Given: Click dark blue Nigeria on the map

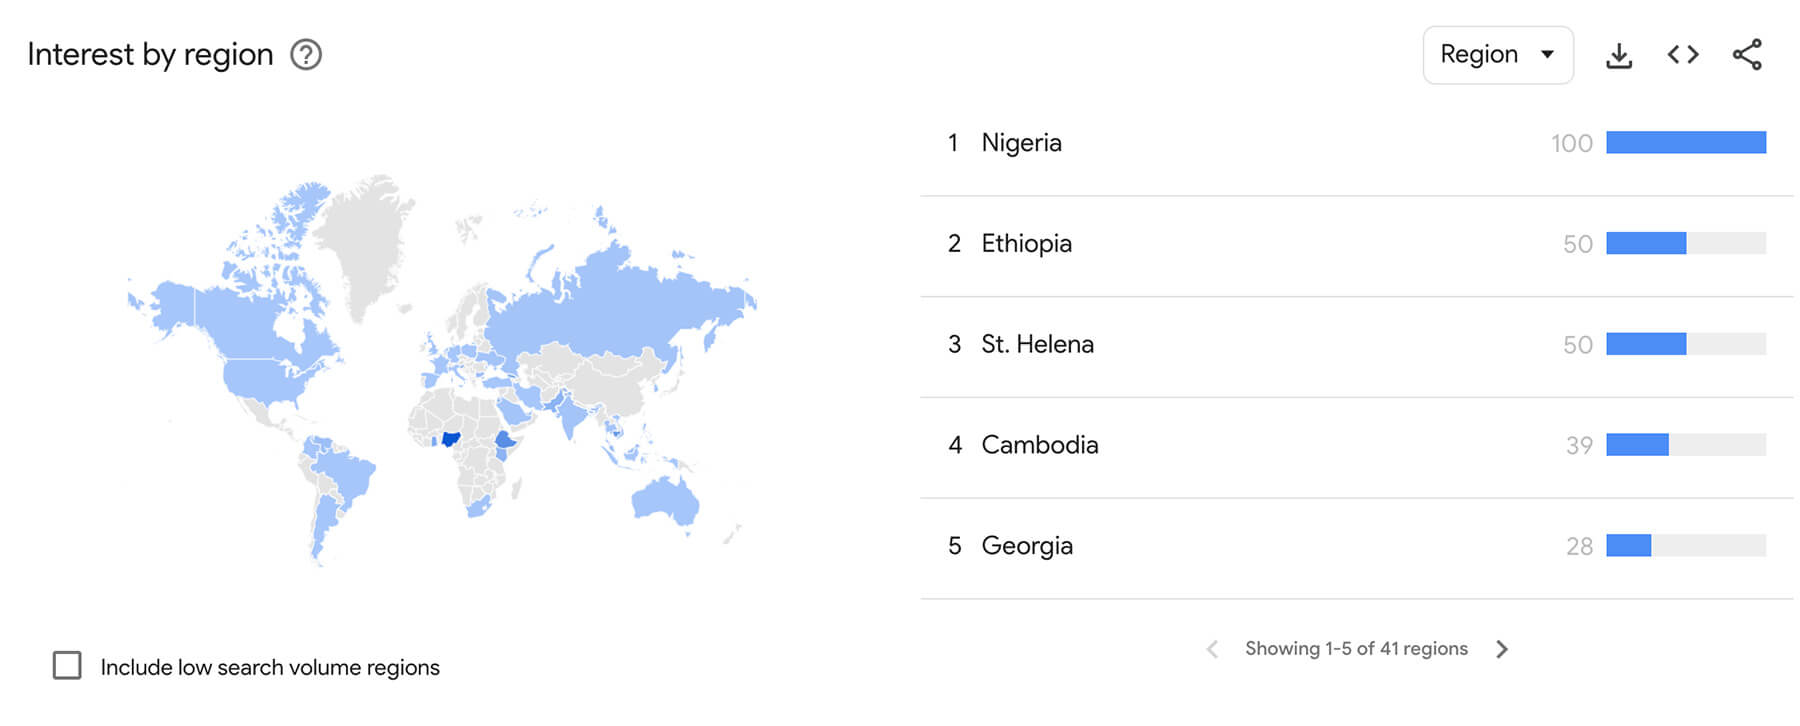Looking at the screenshot, I should pos(451,438).
